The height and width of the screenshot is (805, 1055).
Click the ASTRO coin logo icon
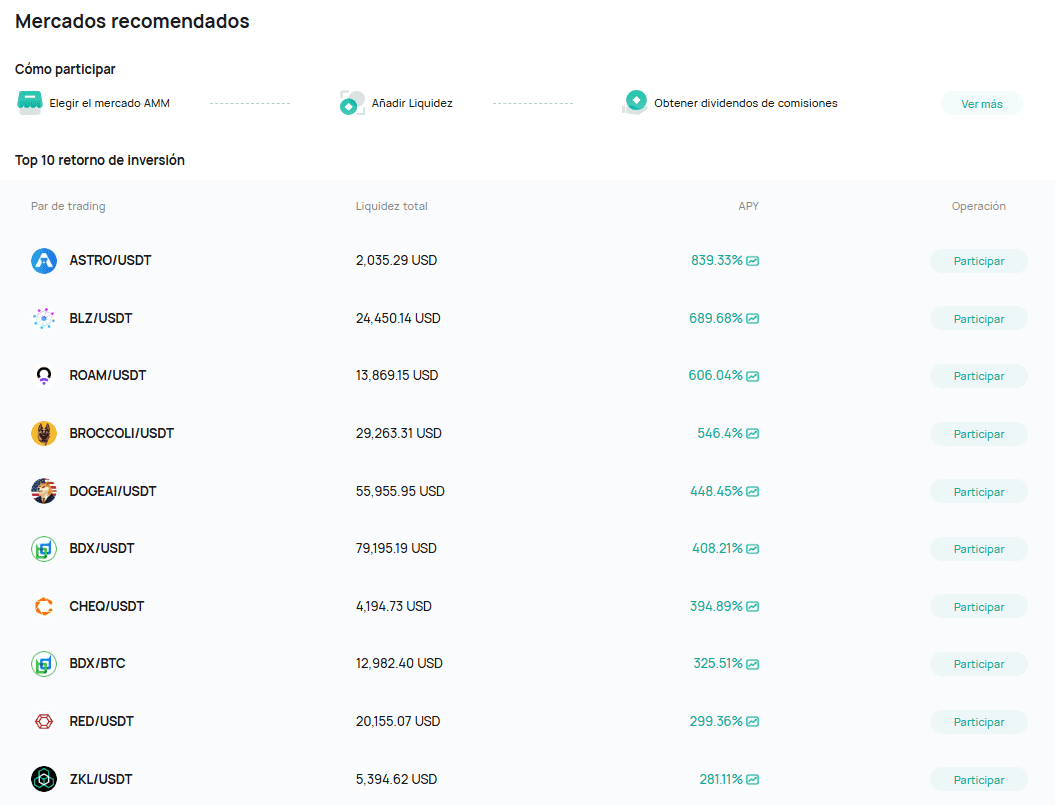pos(44,260)
